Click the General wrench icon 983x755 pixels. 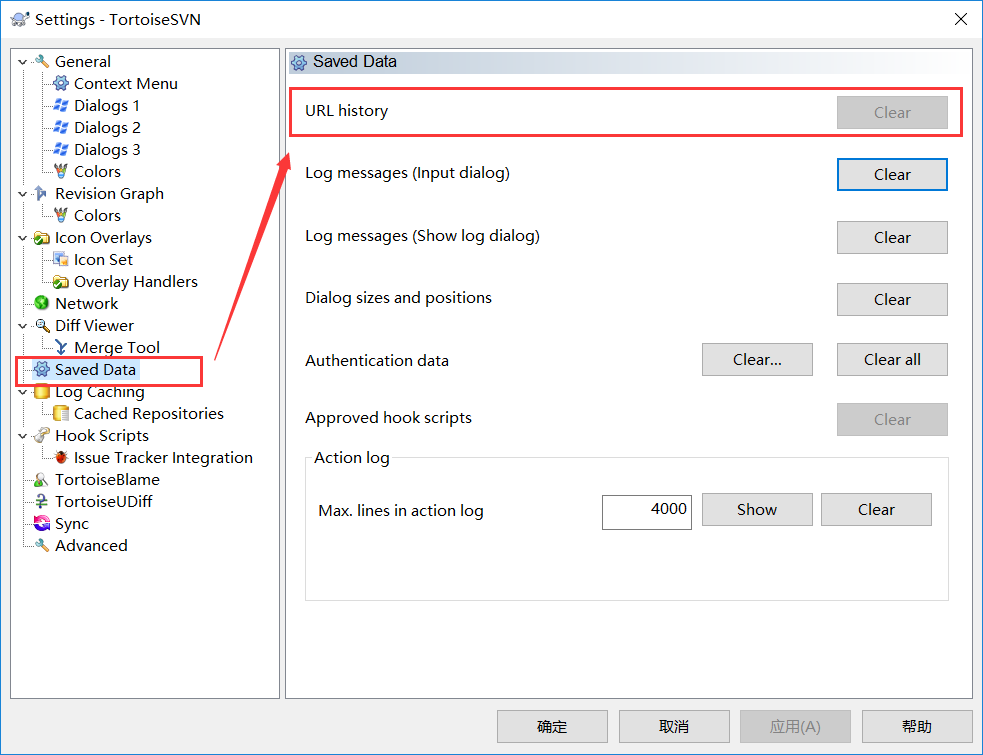pos(41,61)
